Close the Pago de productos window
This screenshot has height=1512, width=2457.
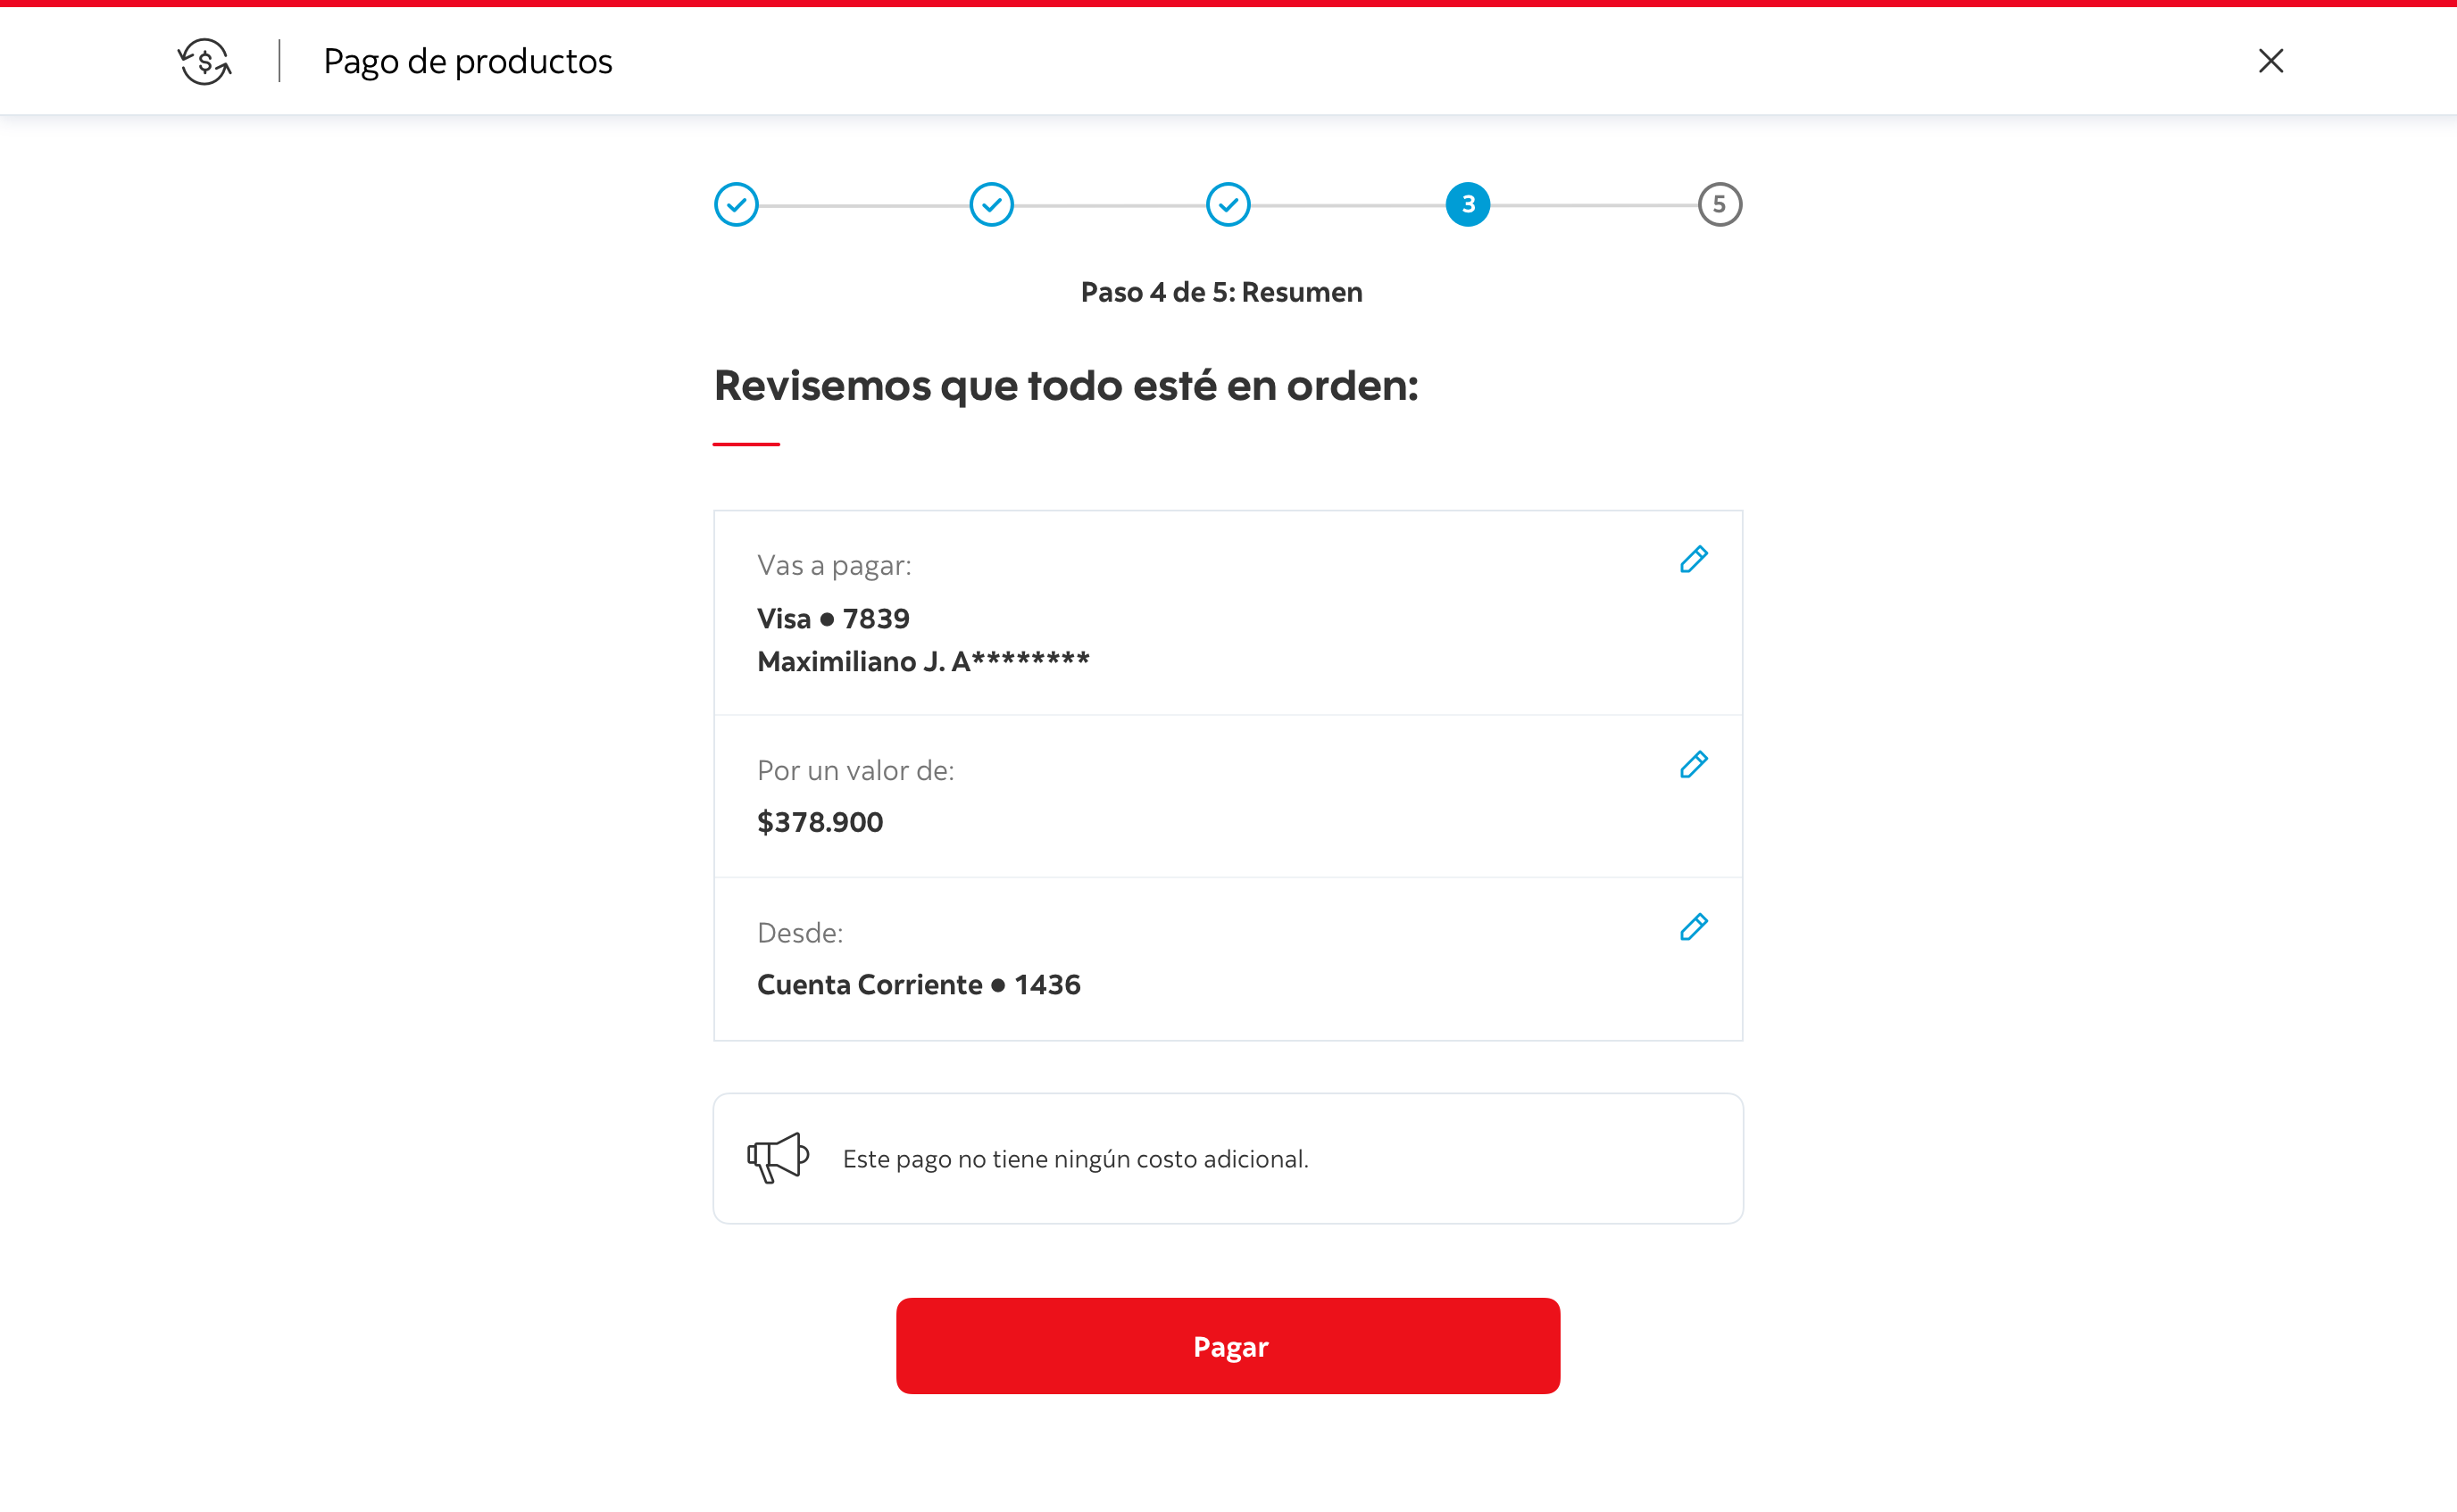pos(2270,61)
